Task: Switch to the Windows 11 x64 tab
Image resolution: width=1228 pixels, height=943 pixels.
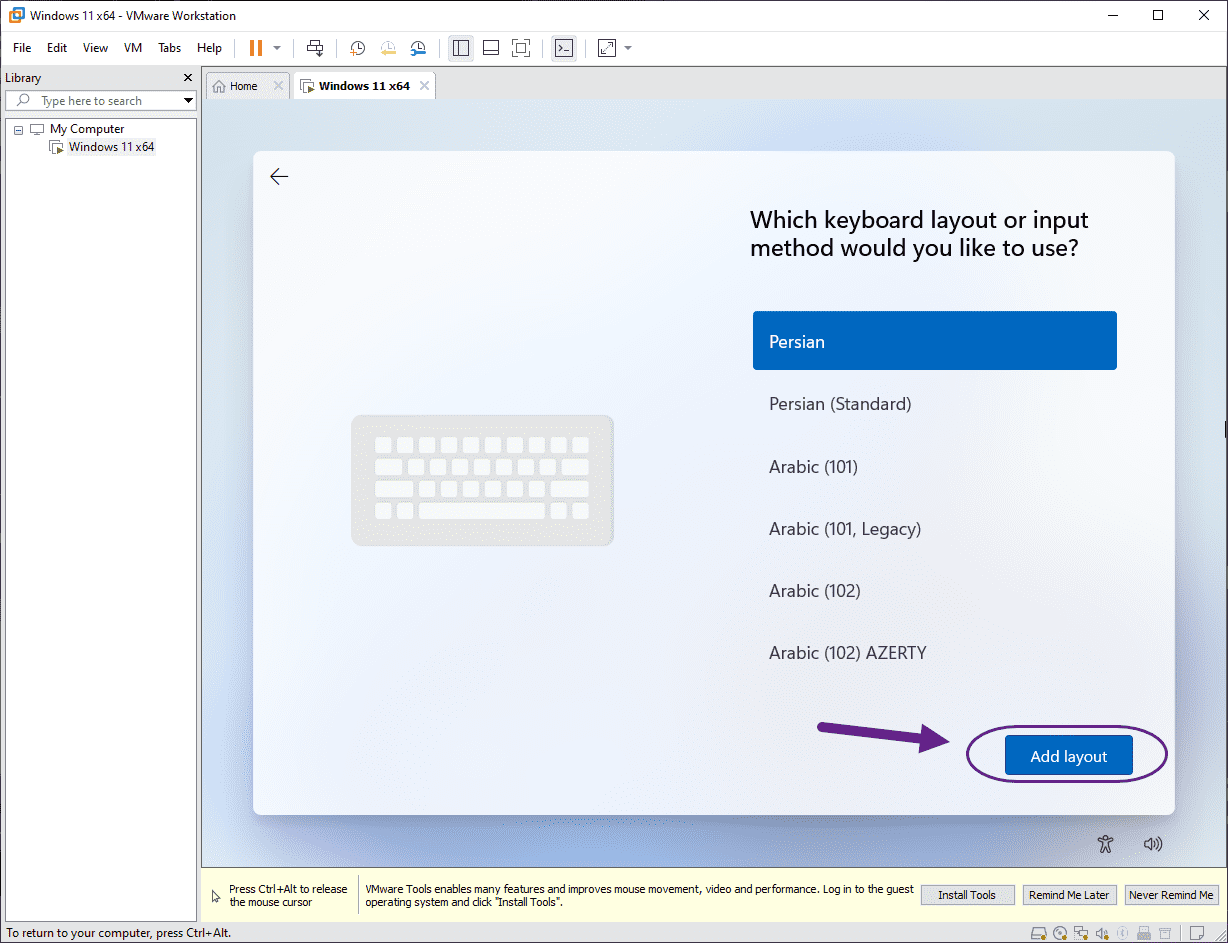Action: click(364, 86)
